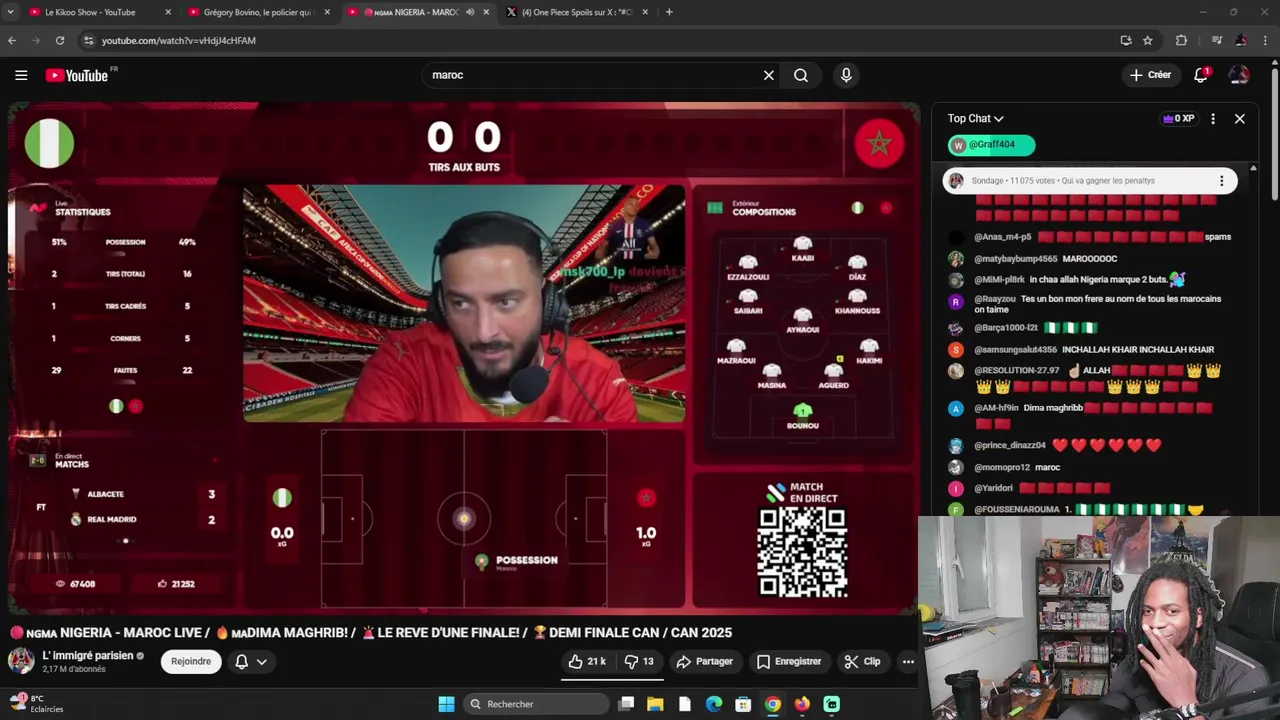Click the Rejoindre membership button
This screenshot has height=720, width=1280.
(x=191, y=661)
